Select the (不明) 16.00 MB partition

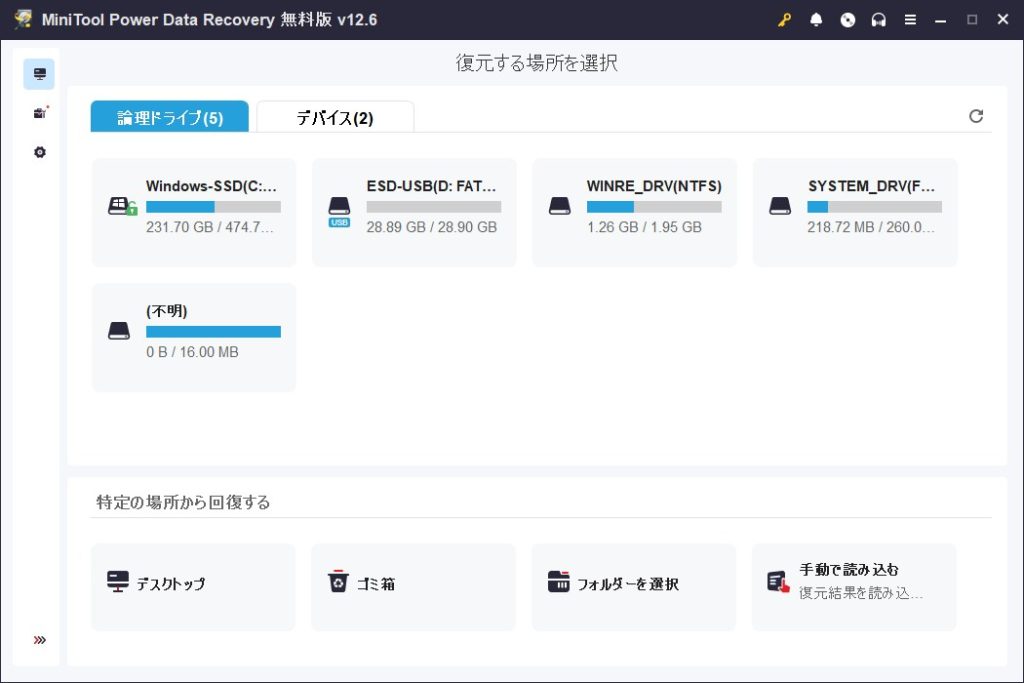194,337
